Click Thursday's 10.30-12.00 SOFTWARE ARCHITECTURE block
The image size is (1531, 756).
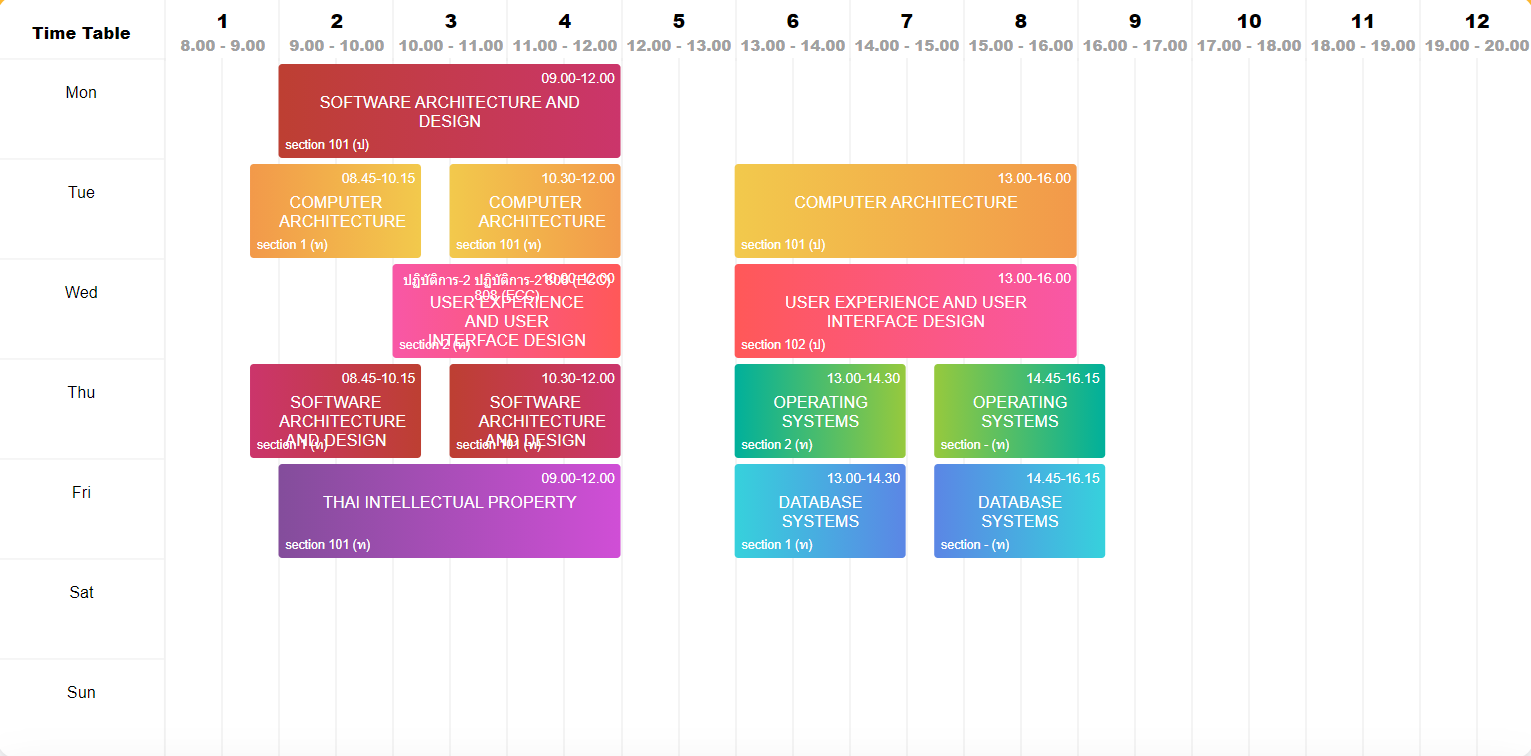click(x=535, y=410)
